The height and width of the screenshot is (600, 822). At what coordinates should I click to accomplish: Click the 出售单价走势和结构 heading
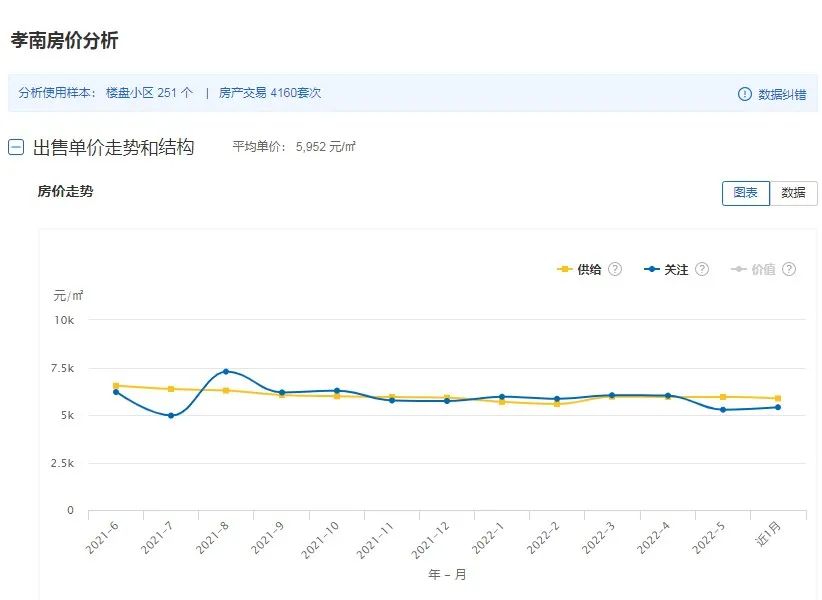(113, 147)
